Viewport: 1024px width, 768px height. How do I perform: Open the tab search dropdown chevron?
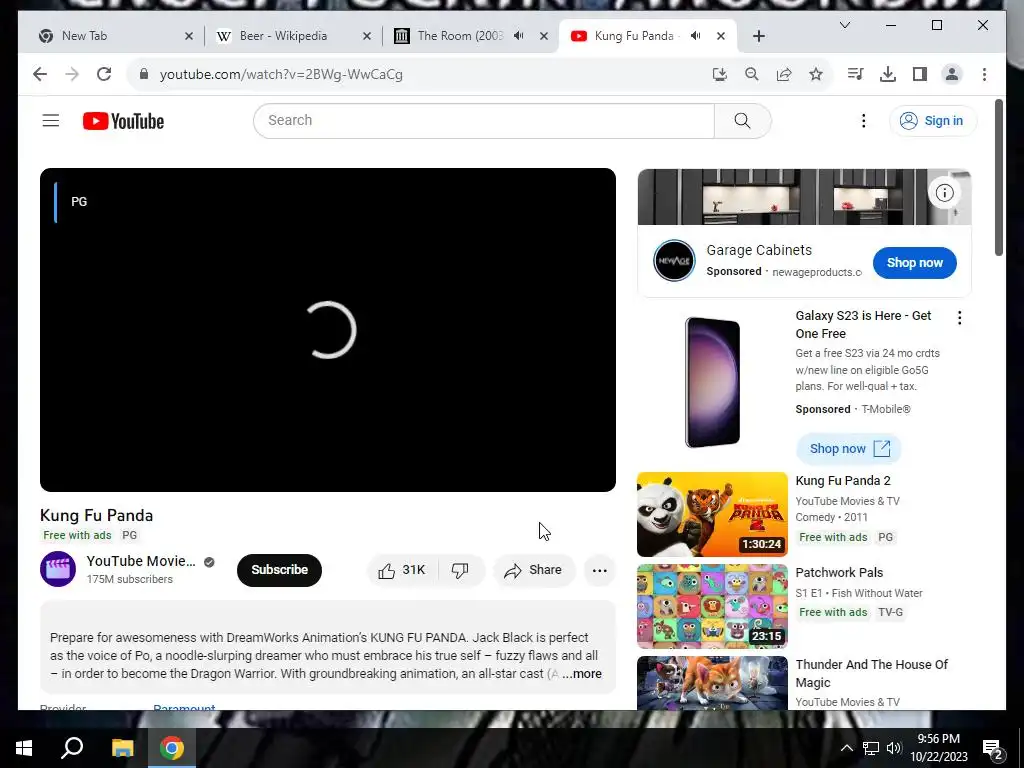tap(844, 25)
